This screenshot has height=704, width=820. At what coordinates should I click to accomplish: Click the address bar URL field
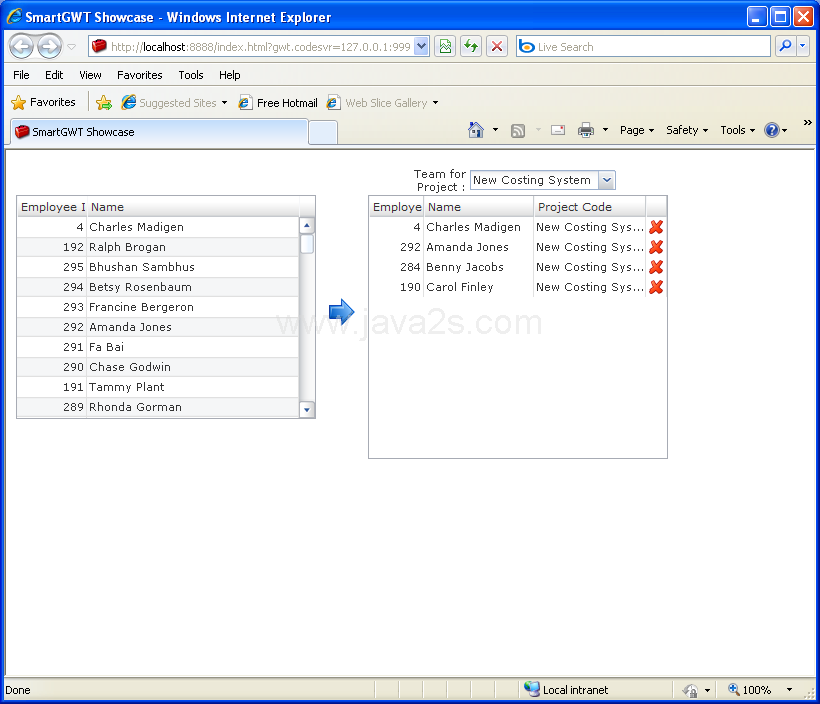pos(260,47)
